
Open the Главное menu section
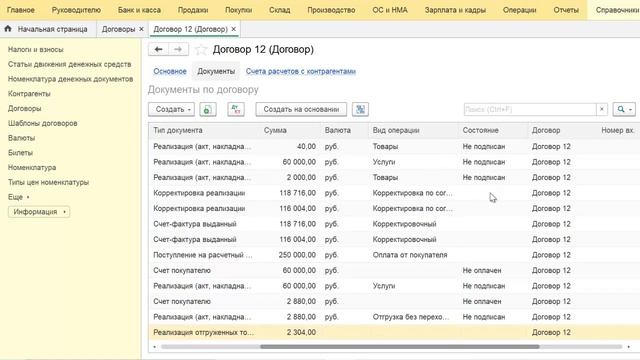pos(21,10)
